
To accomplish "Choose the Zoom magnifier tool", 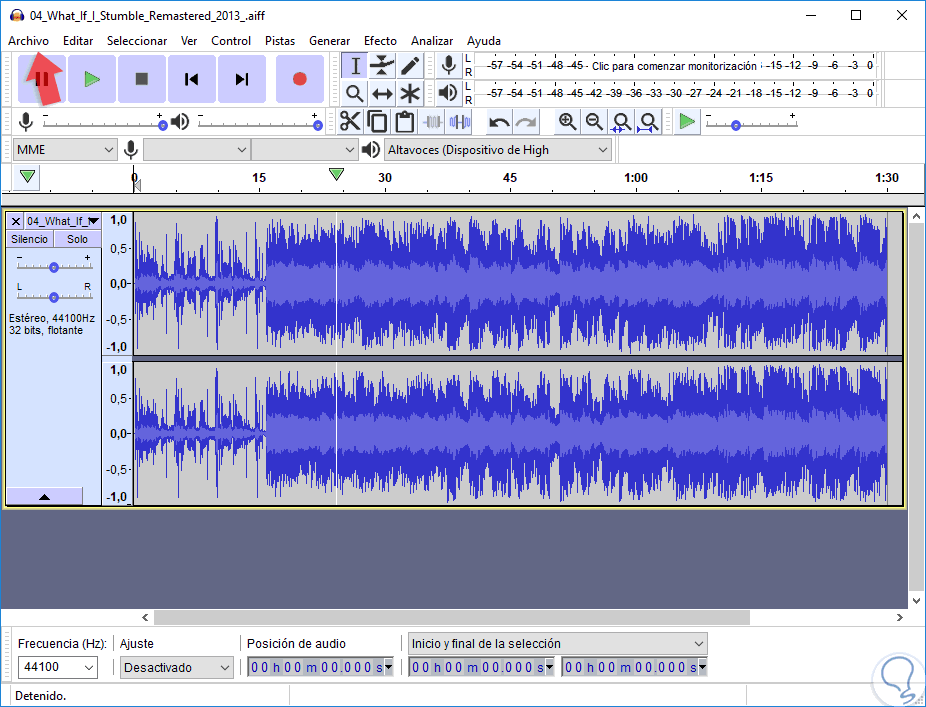I will click(354, 94).
